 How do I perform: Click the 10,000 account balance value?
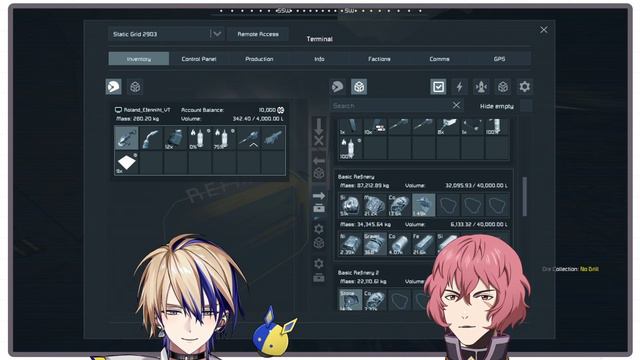tap(267, 110)
